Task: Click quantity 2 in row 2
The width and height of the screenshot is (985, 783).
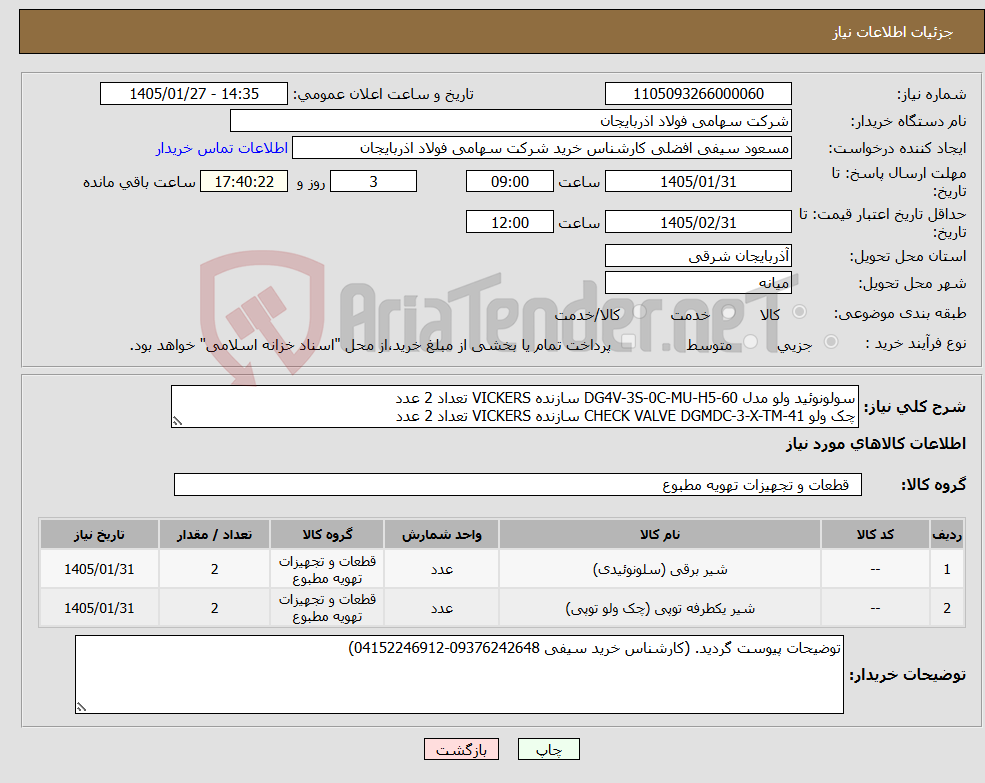Action: click(214, 608)
